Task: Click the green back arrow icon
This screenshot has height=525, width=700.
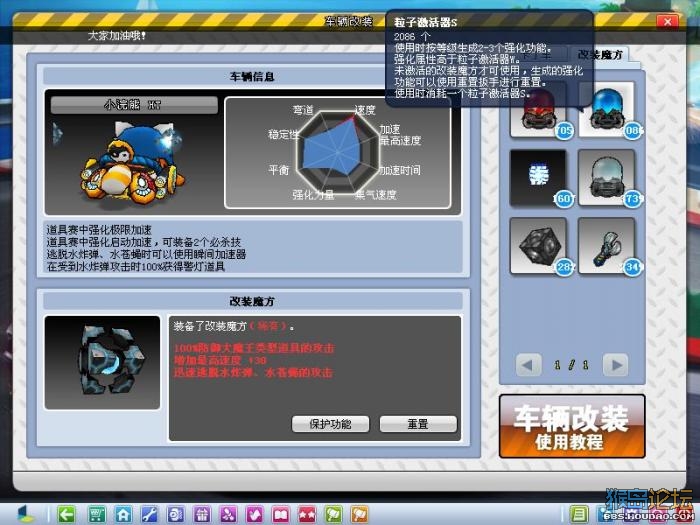Action: tap(66, 515)
